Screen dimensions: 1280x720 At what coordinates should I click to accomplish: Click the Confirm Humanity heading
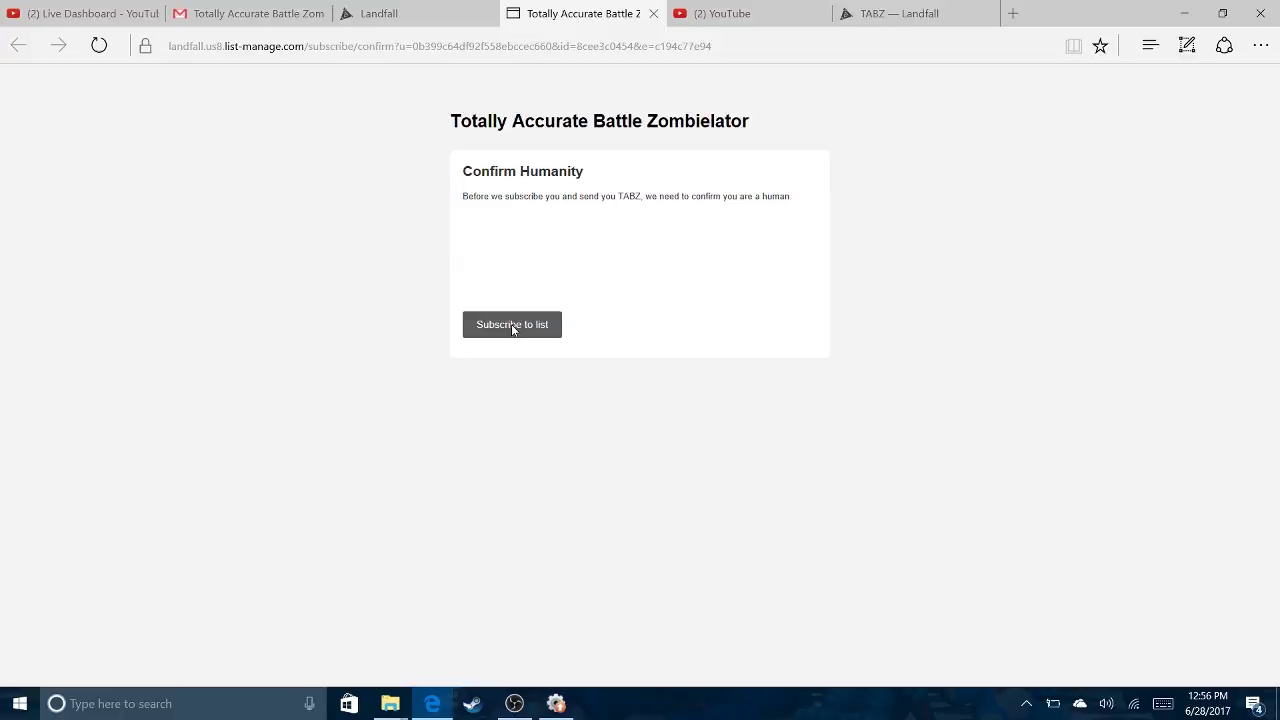[x=522, y=171]
